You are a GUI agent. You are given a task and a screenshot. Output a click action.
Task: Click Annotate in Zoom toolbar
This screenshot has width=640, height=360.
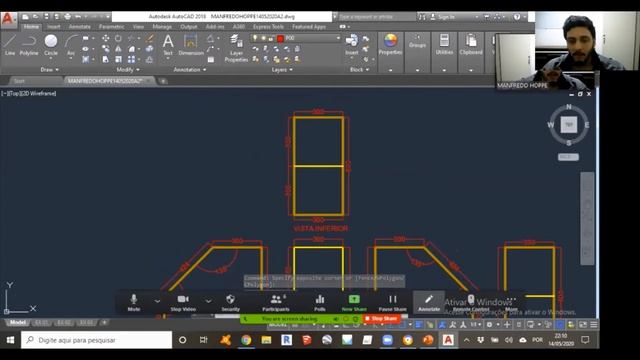pyautogui.click(x=429, y=302)
